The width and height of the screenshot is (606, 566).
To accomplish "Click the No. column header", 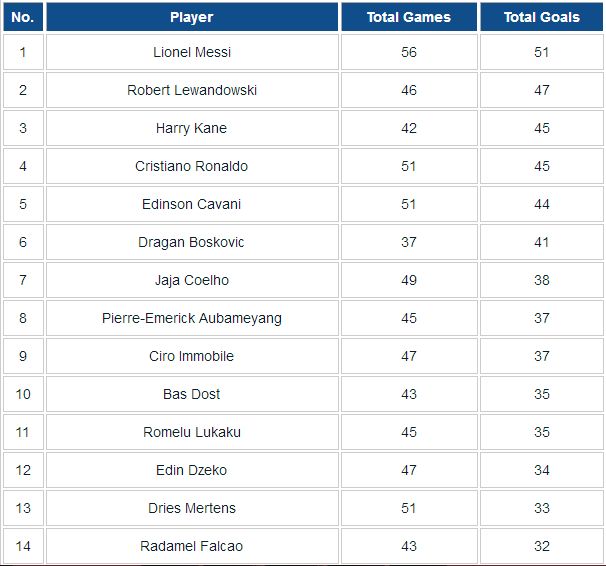I will point(23,17).
